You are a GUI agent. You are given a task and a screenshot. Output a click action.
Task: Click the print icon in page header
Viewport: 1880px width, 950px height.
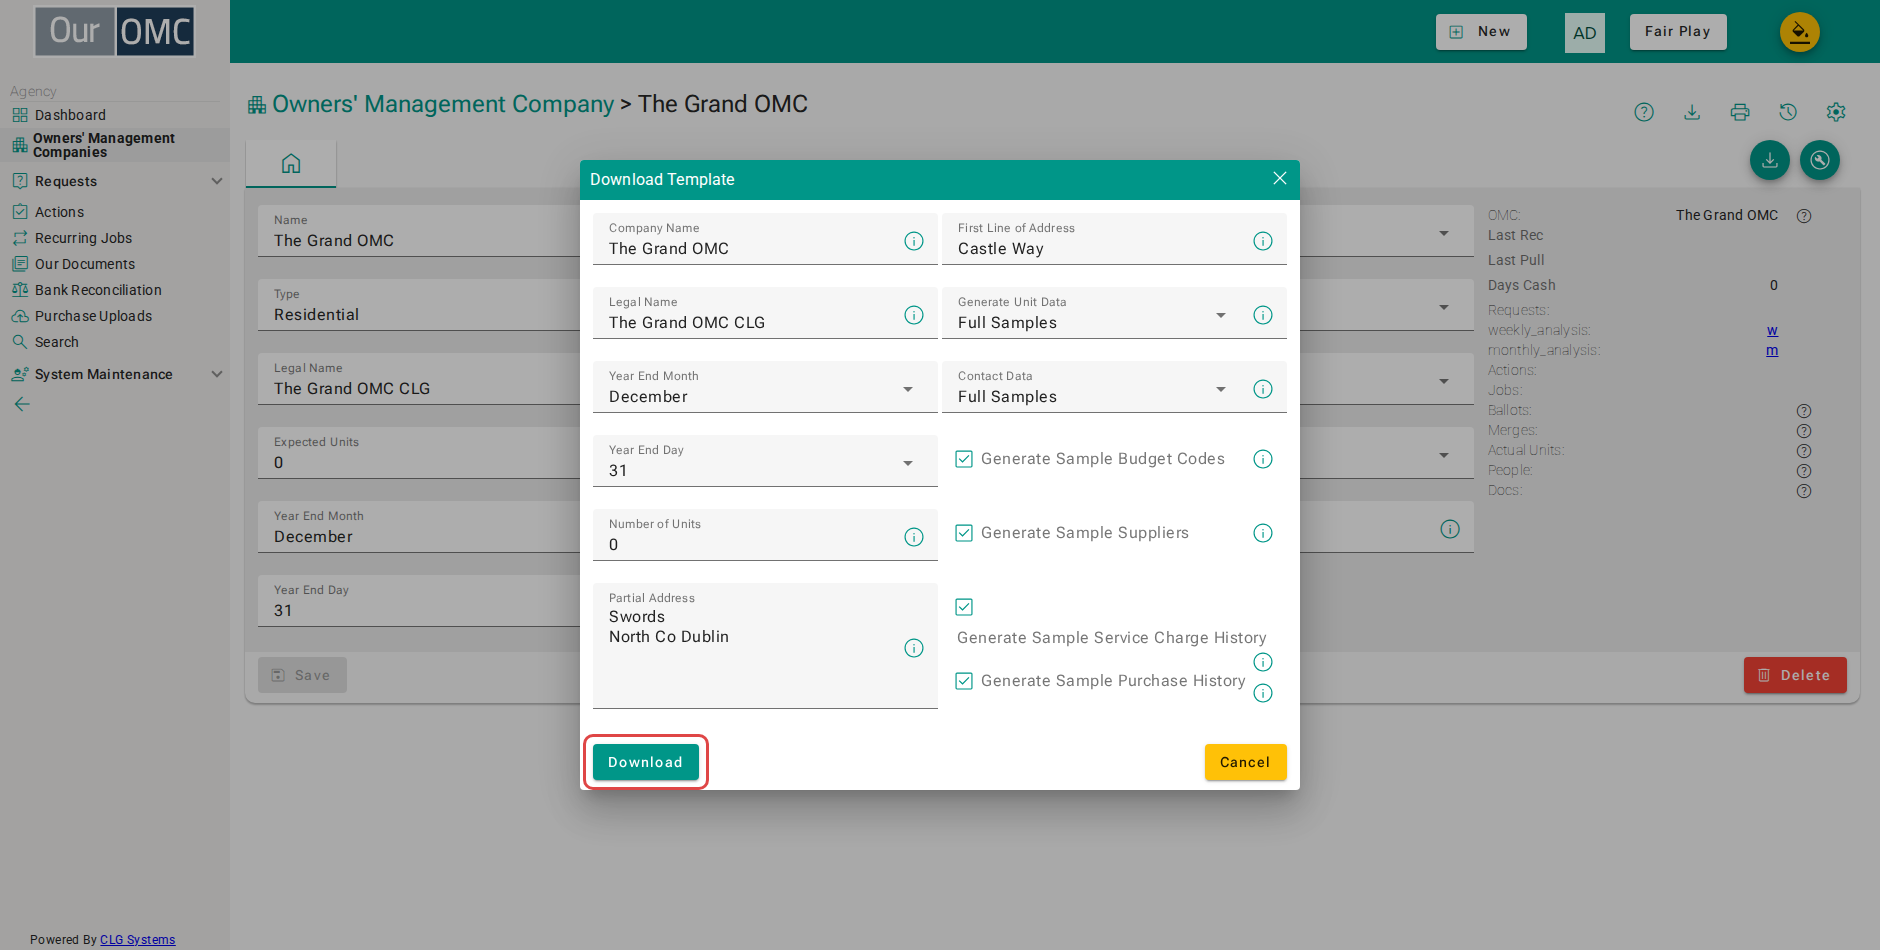1740,112
